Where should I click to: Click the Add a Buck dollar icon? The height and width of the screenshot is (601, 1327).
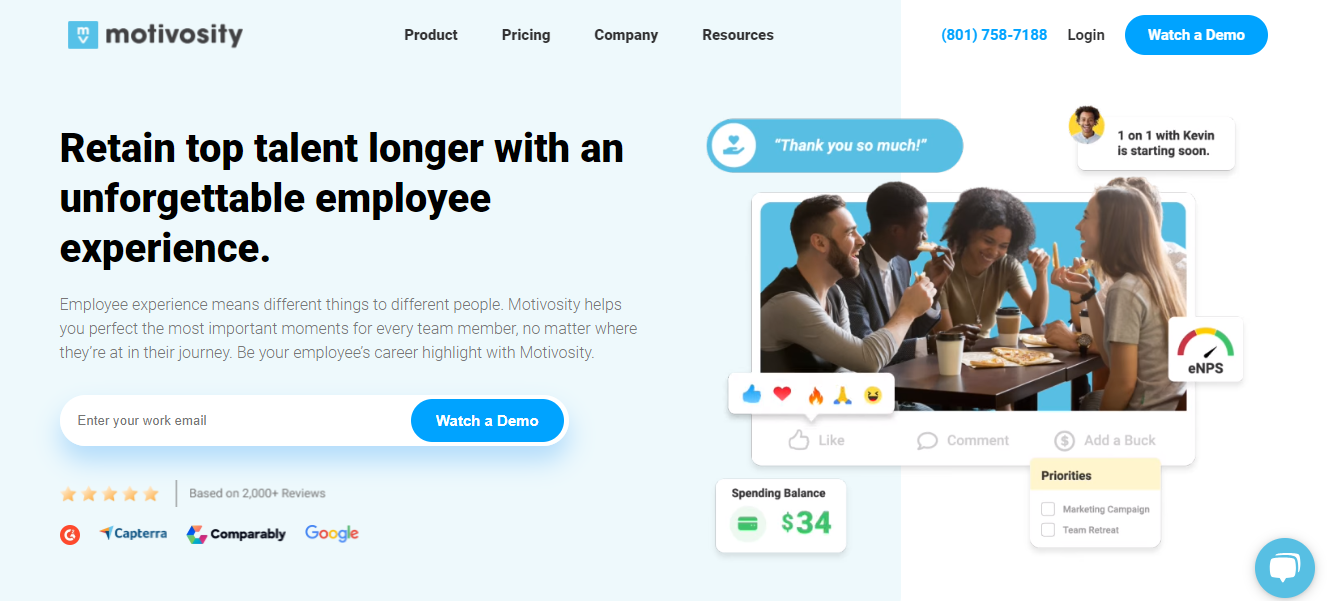click(1064, 440)
